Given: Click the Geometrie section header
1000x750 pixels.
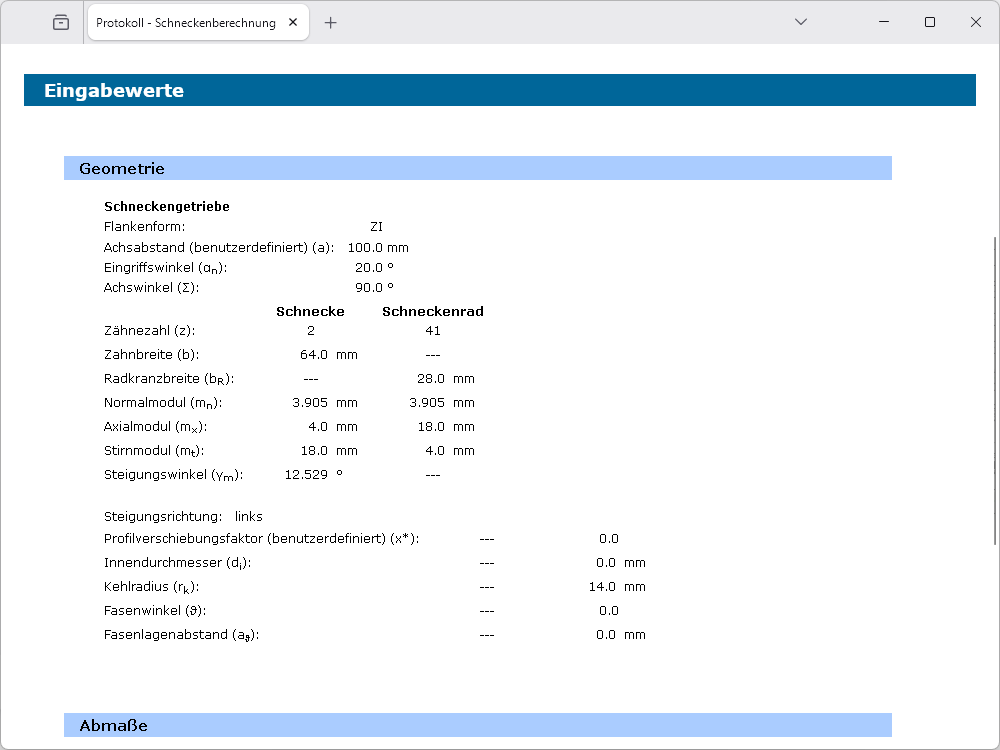Looking at the screenshot, I should pyautogui.click(x=477, y=168).
